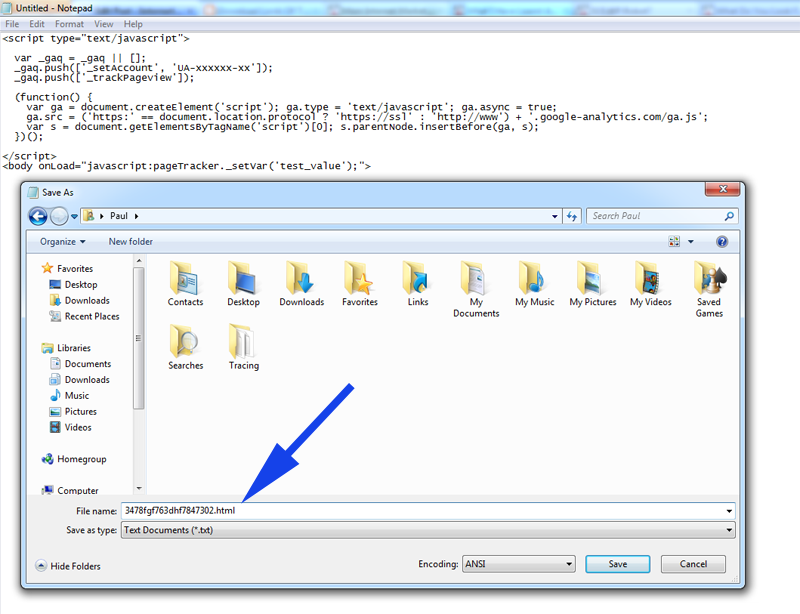Open the Saved Games folder

tap(709, 289)
